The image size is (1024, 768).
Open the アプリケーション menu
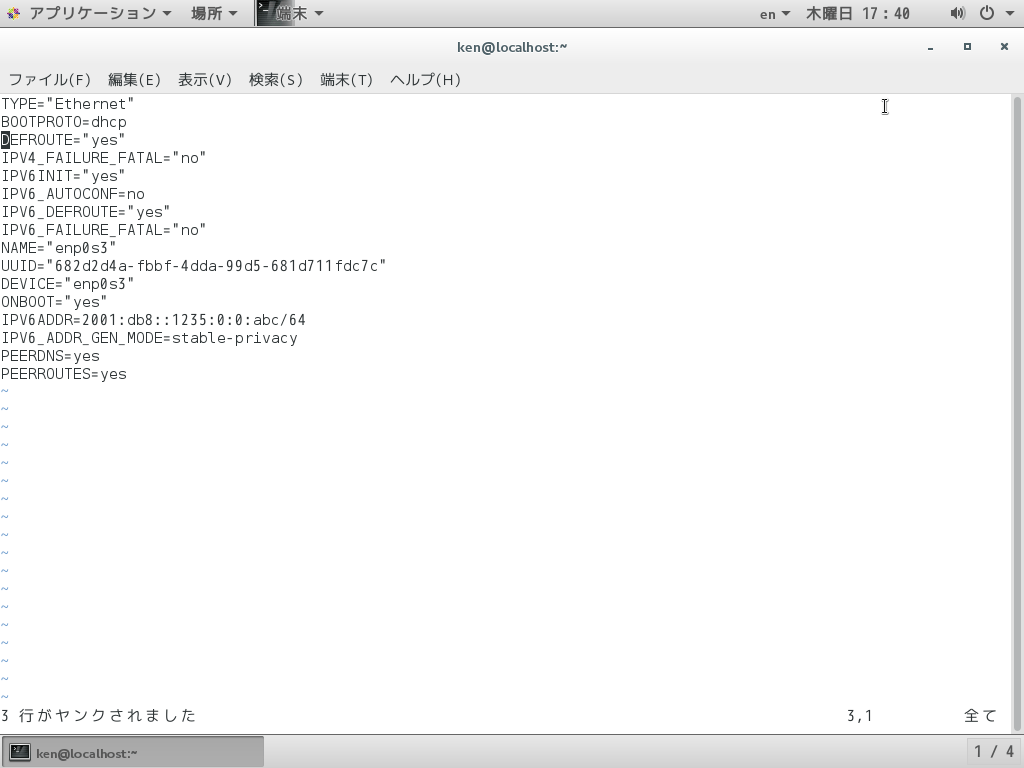tap(99, 13)
